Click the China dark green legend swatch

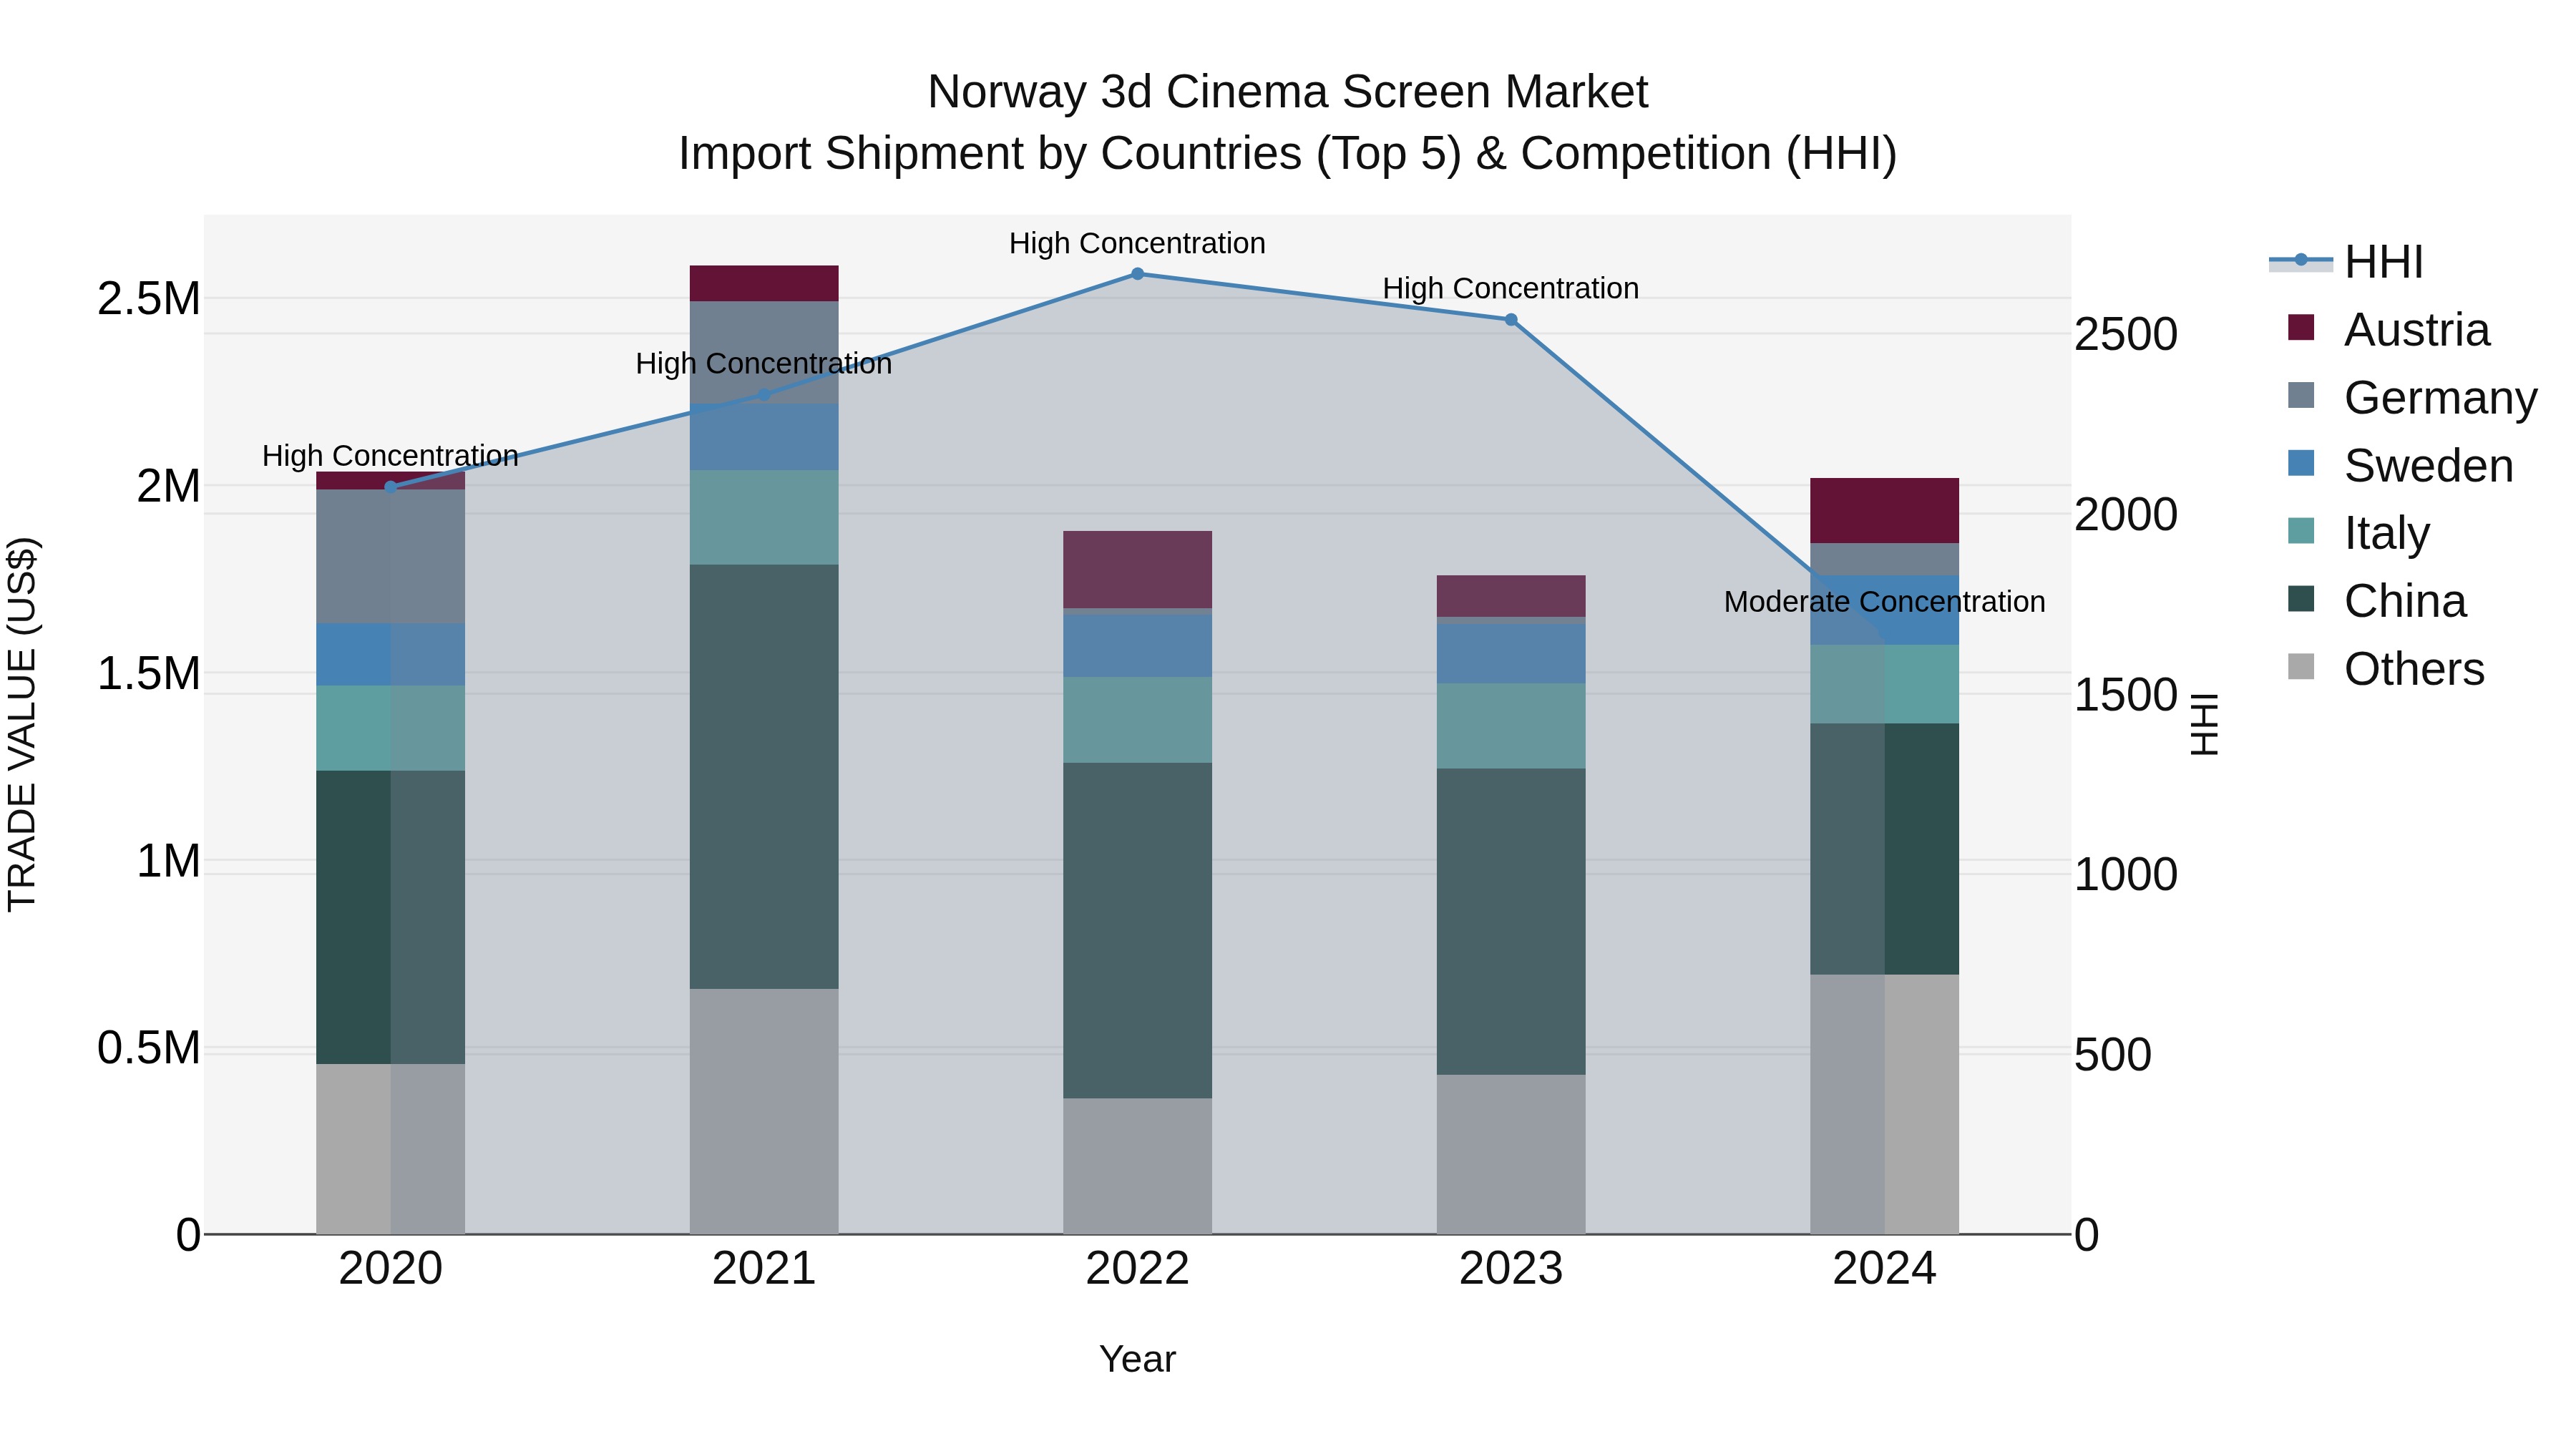tap(2301, 599)
